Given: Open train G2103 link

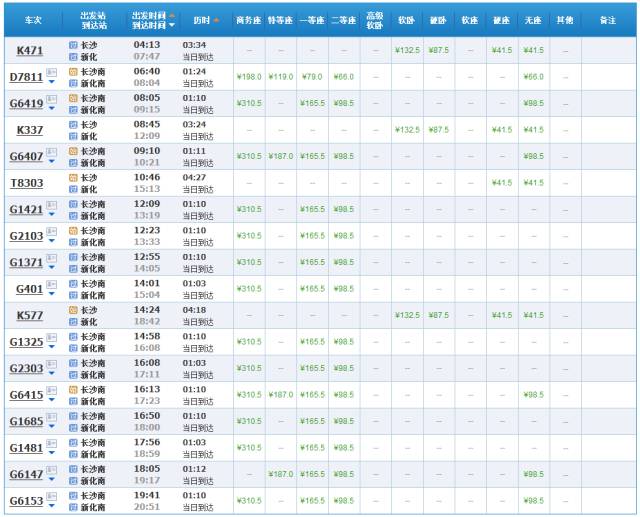Looking at the screenshot, I should click(27, 236).
